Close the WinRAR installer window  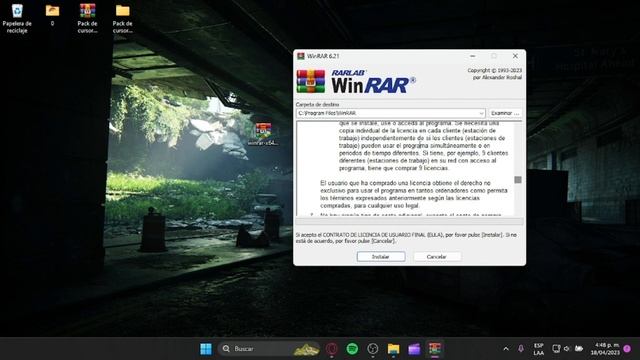pos(515,56)
